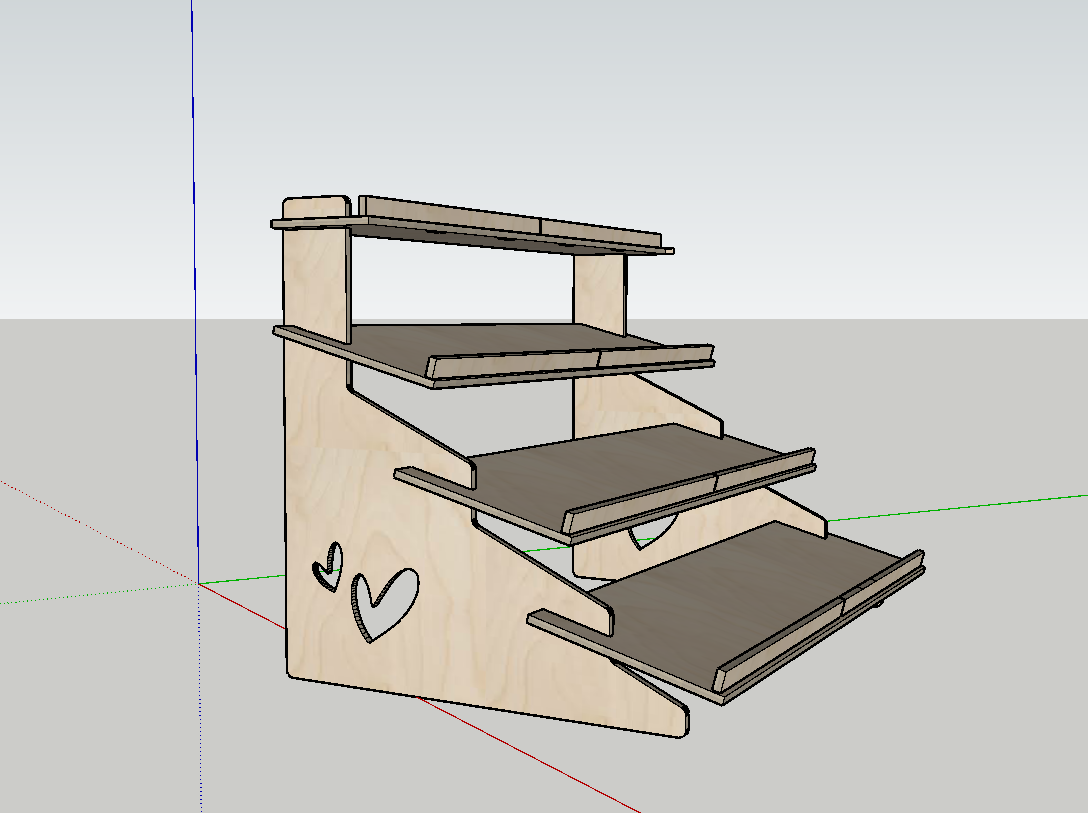Screen dimensions: 1088x813
Task: Select the rounded top tab of left panel
Action: point(316,206)
